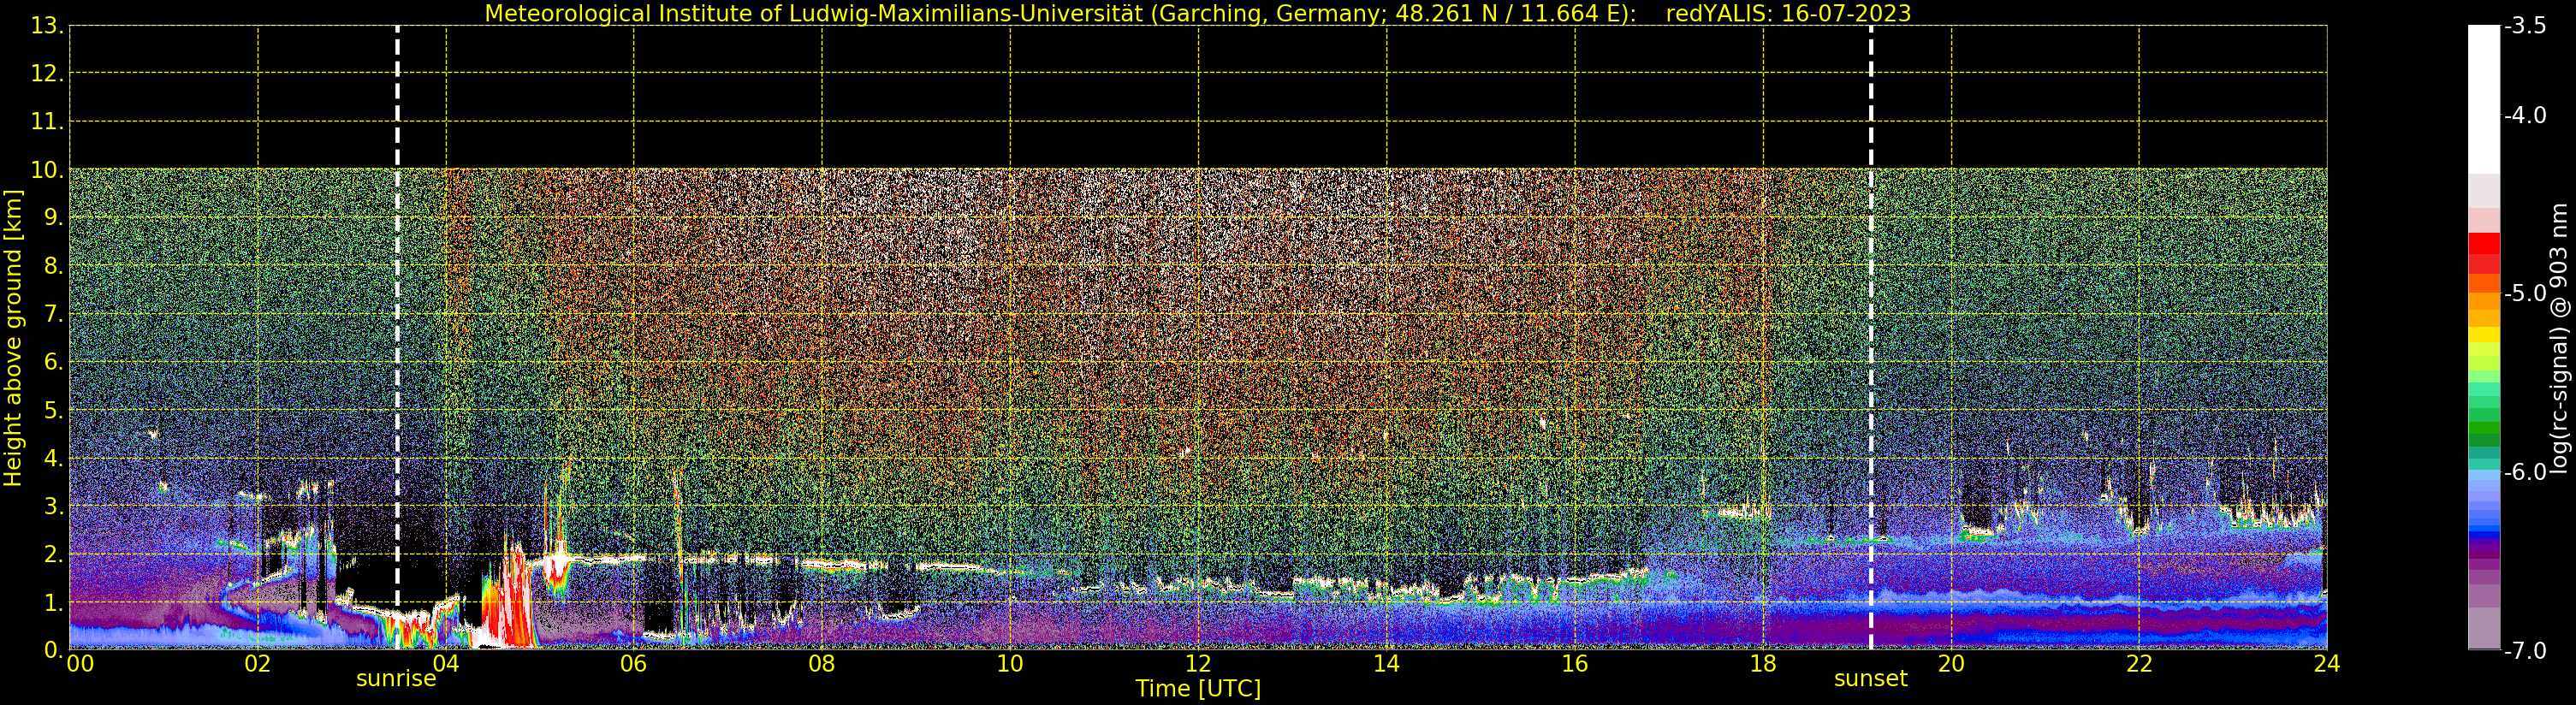Click time axis tick label 08
Screen dimensions: 2576x705
tap(821, 665)
